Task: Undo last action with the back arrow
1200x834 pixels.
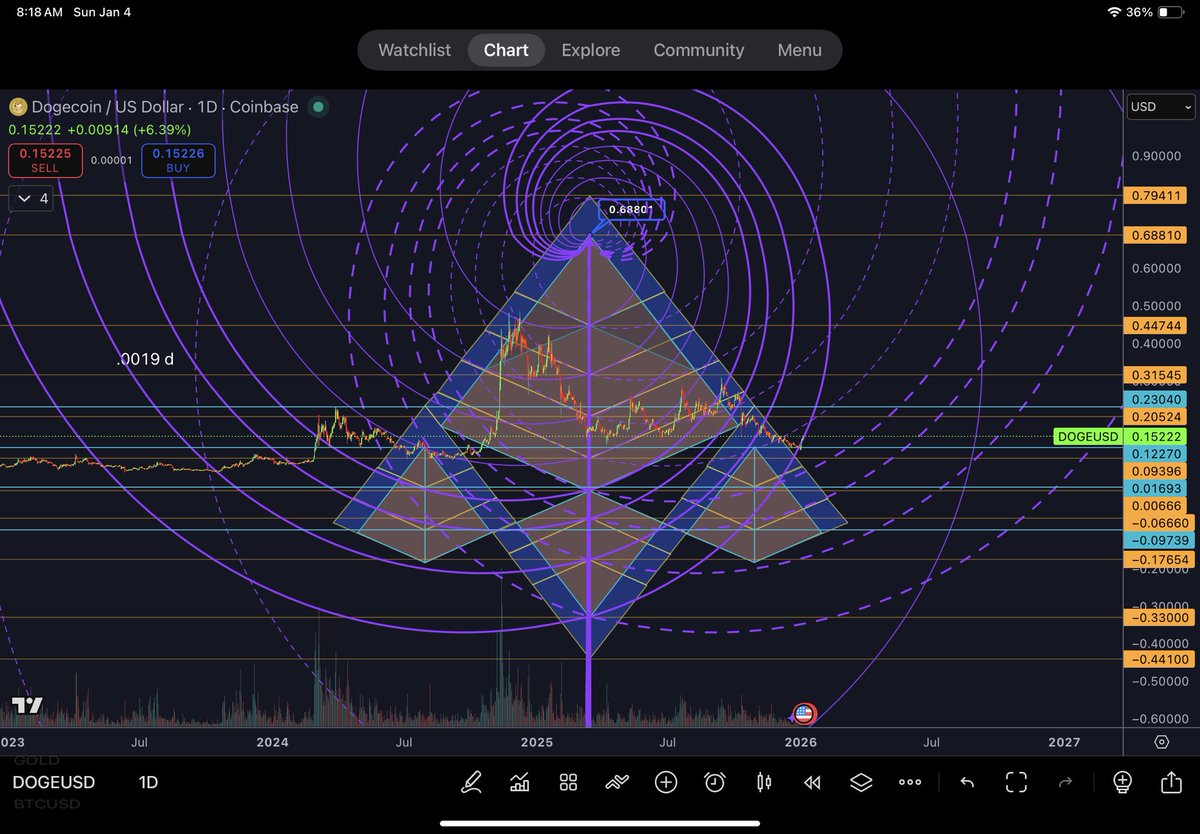Action: pos(967,782)
